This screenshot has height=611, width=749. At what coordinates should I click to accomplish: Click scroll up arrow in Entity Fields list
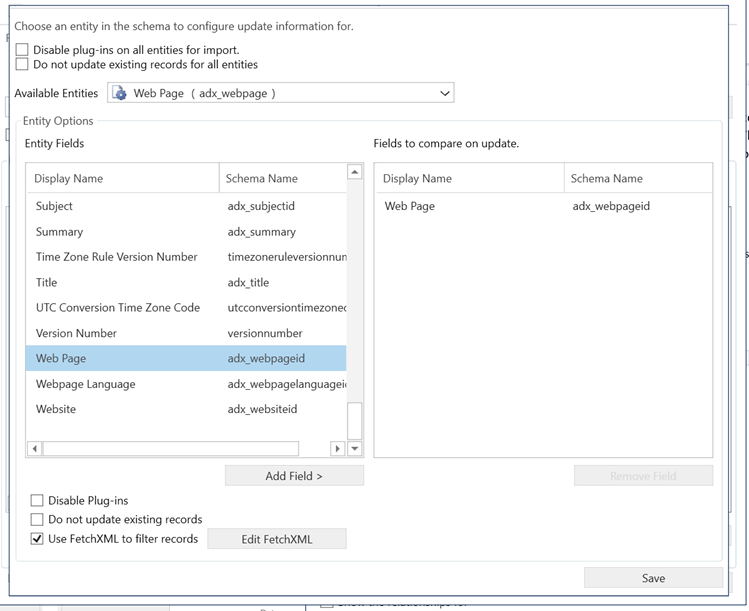pyautogui.click(x=354, y=172)
